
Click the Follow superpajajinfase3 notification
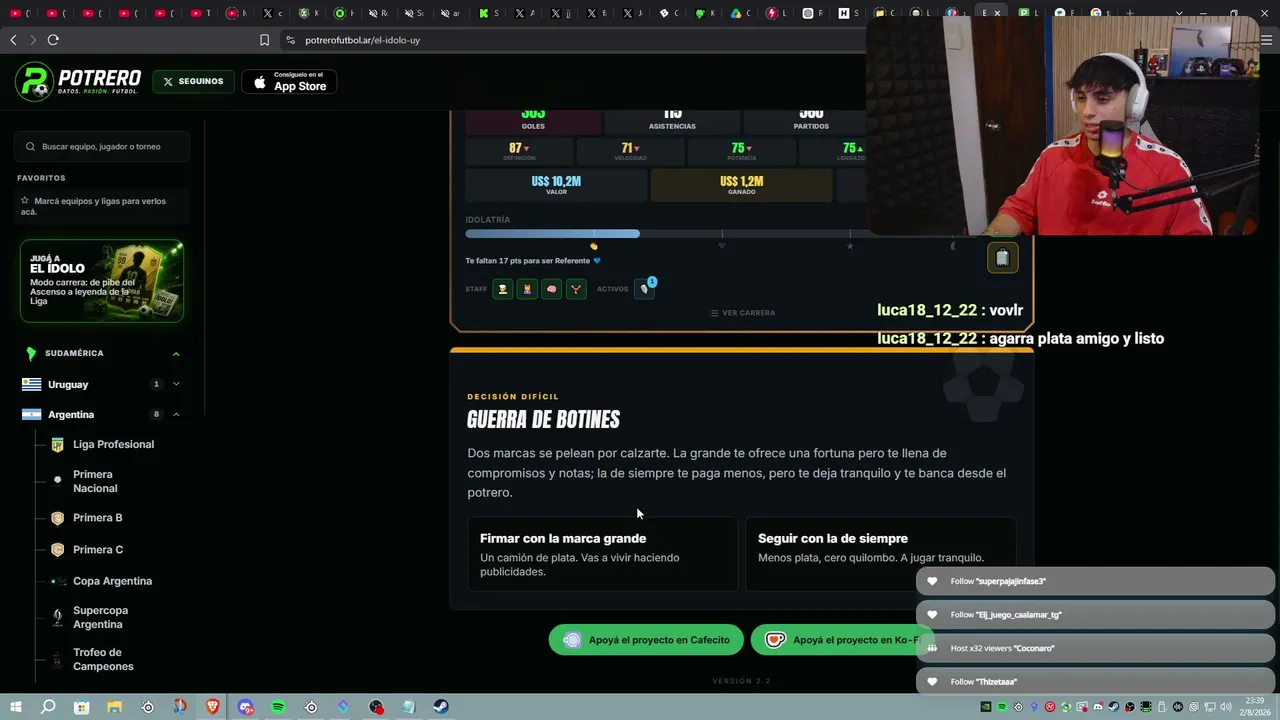click(x=1095, y=581)
